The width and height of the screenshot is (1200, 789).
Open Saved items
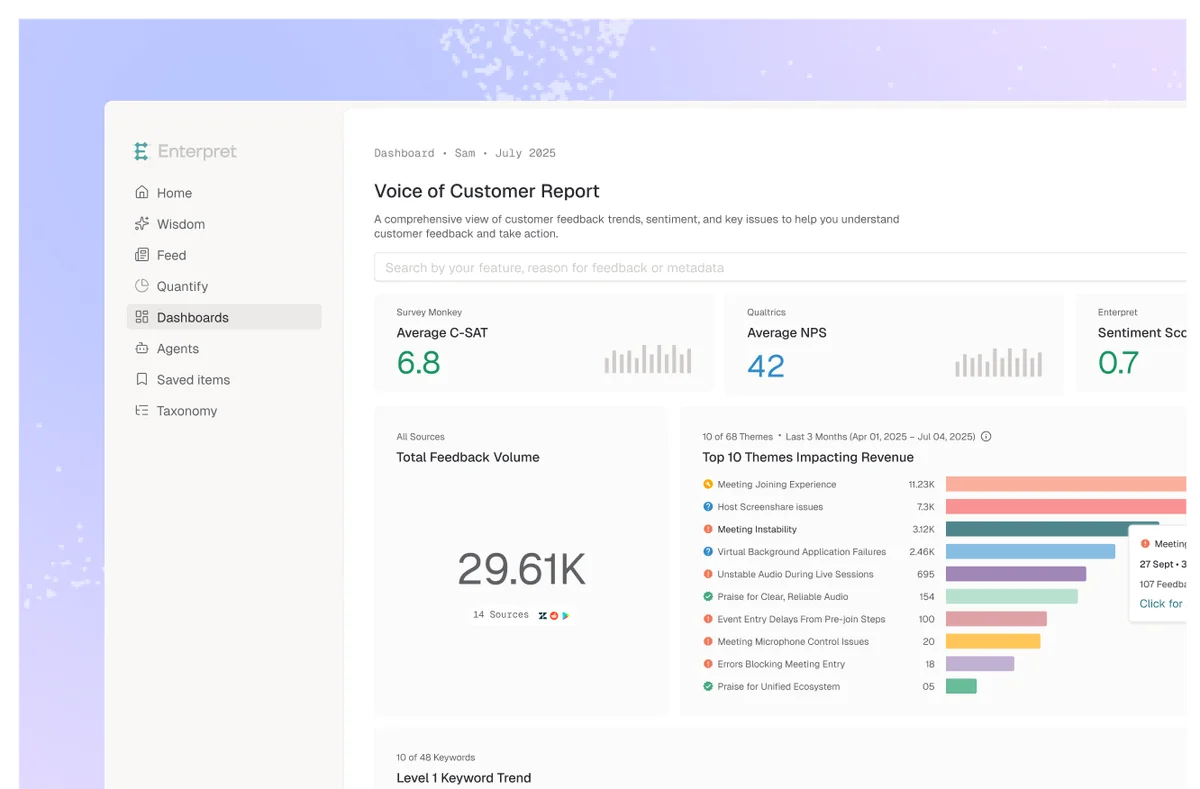(193, 379)
